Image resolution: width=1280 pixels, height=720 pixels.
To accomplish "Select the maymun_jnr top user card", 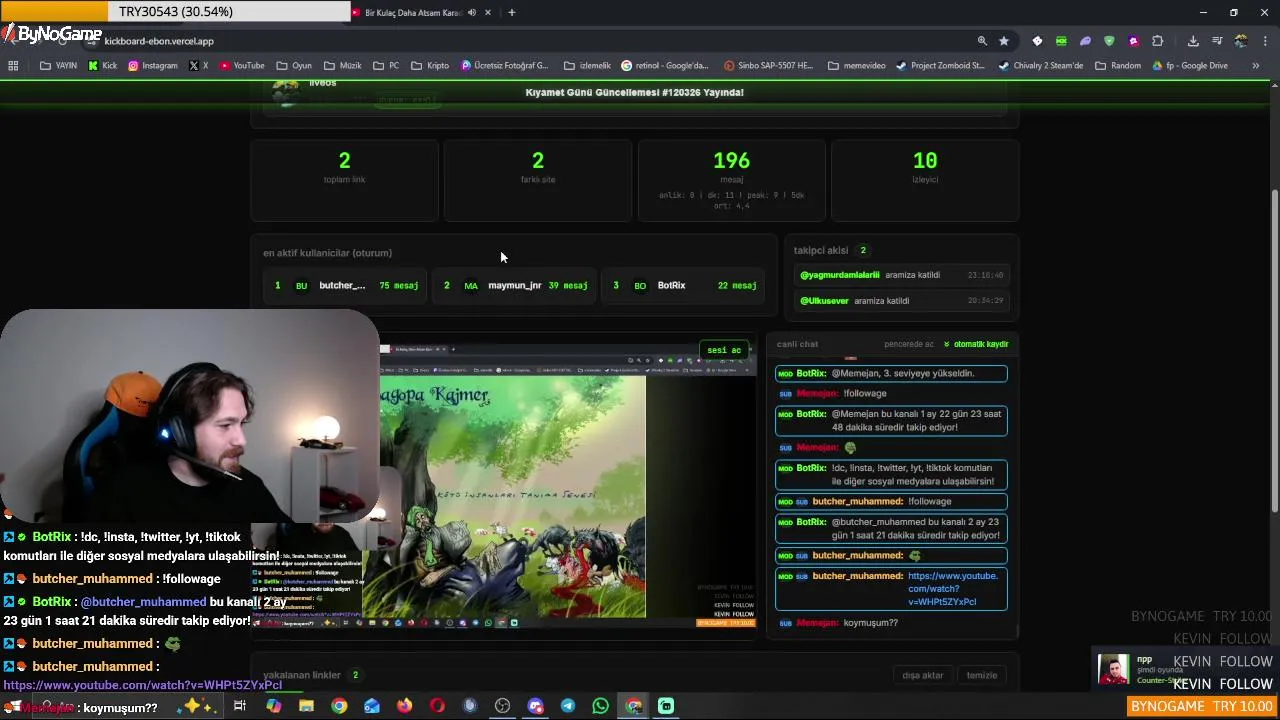I will coord(515,285).
